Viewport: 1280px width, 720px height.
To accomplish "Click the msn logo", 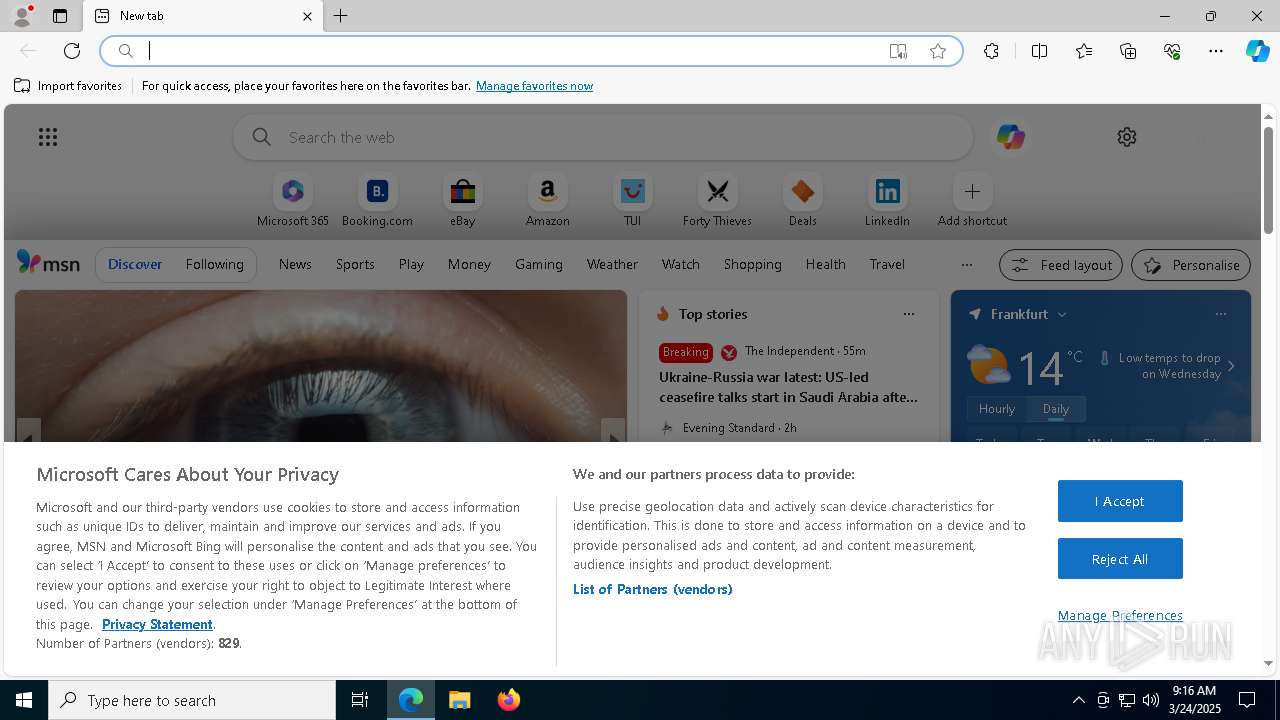I will point(48,263).
